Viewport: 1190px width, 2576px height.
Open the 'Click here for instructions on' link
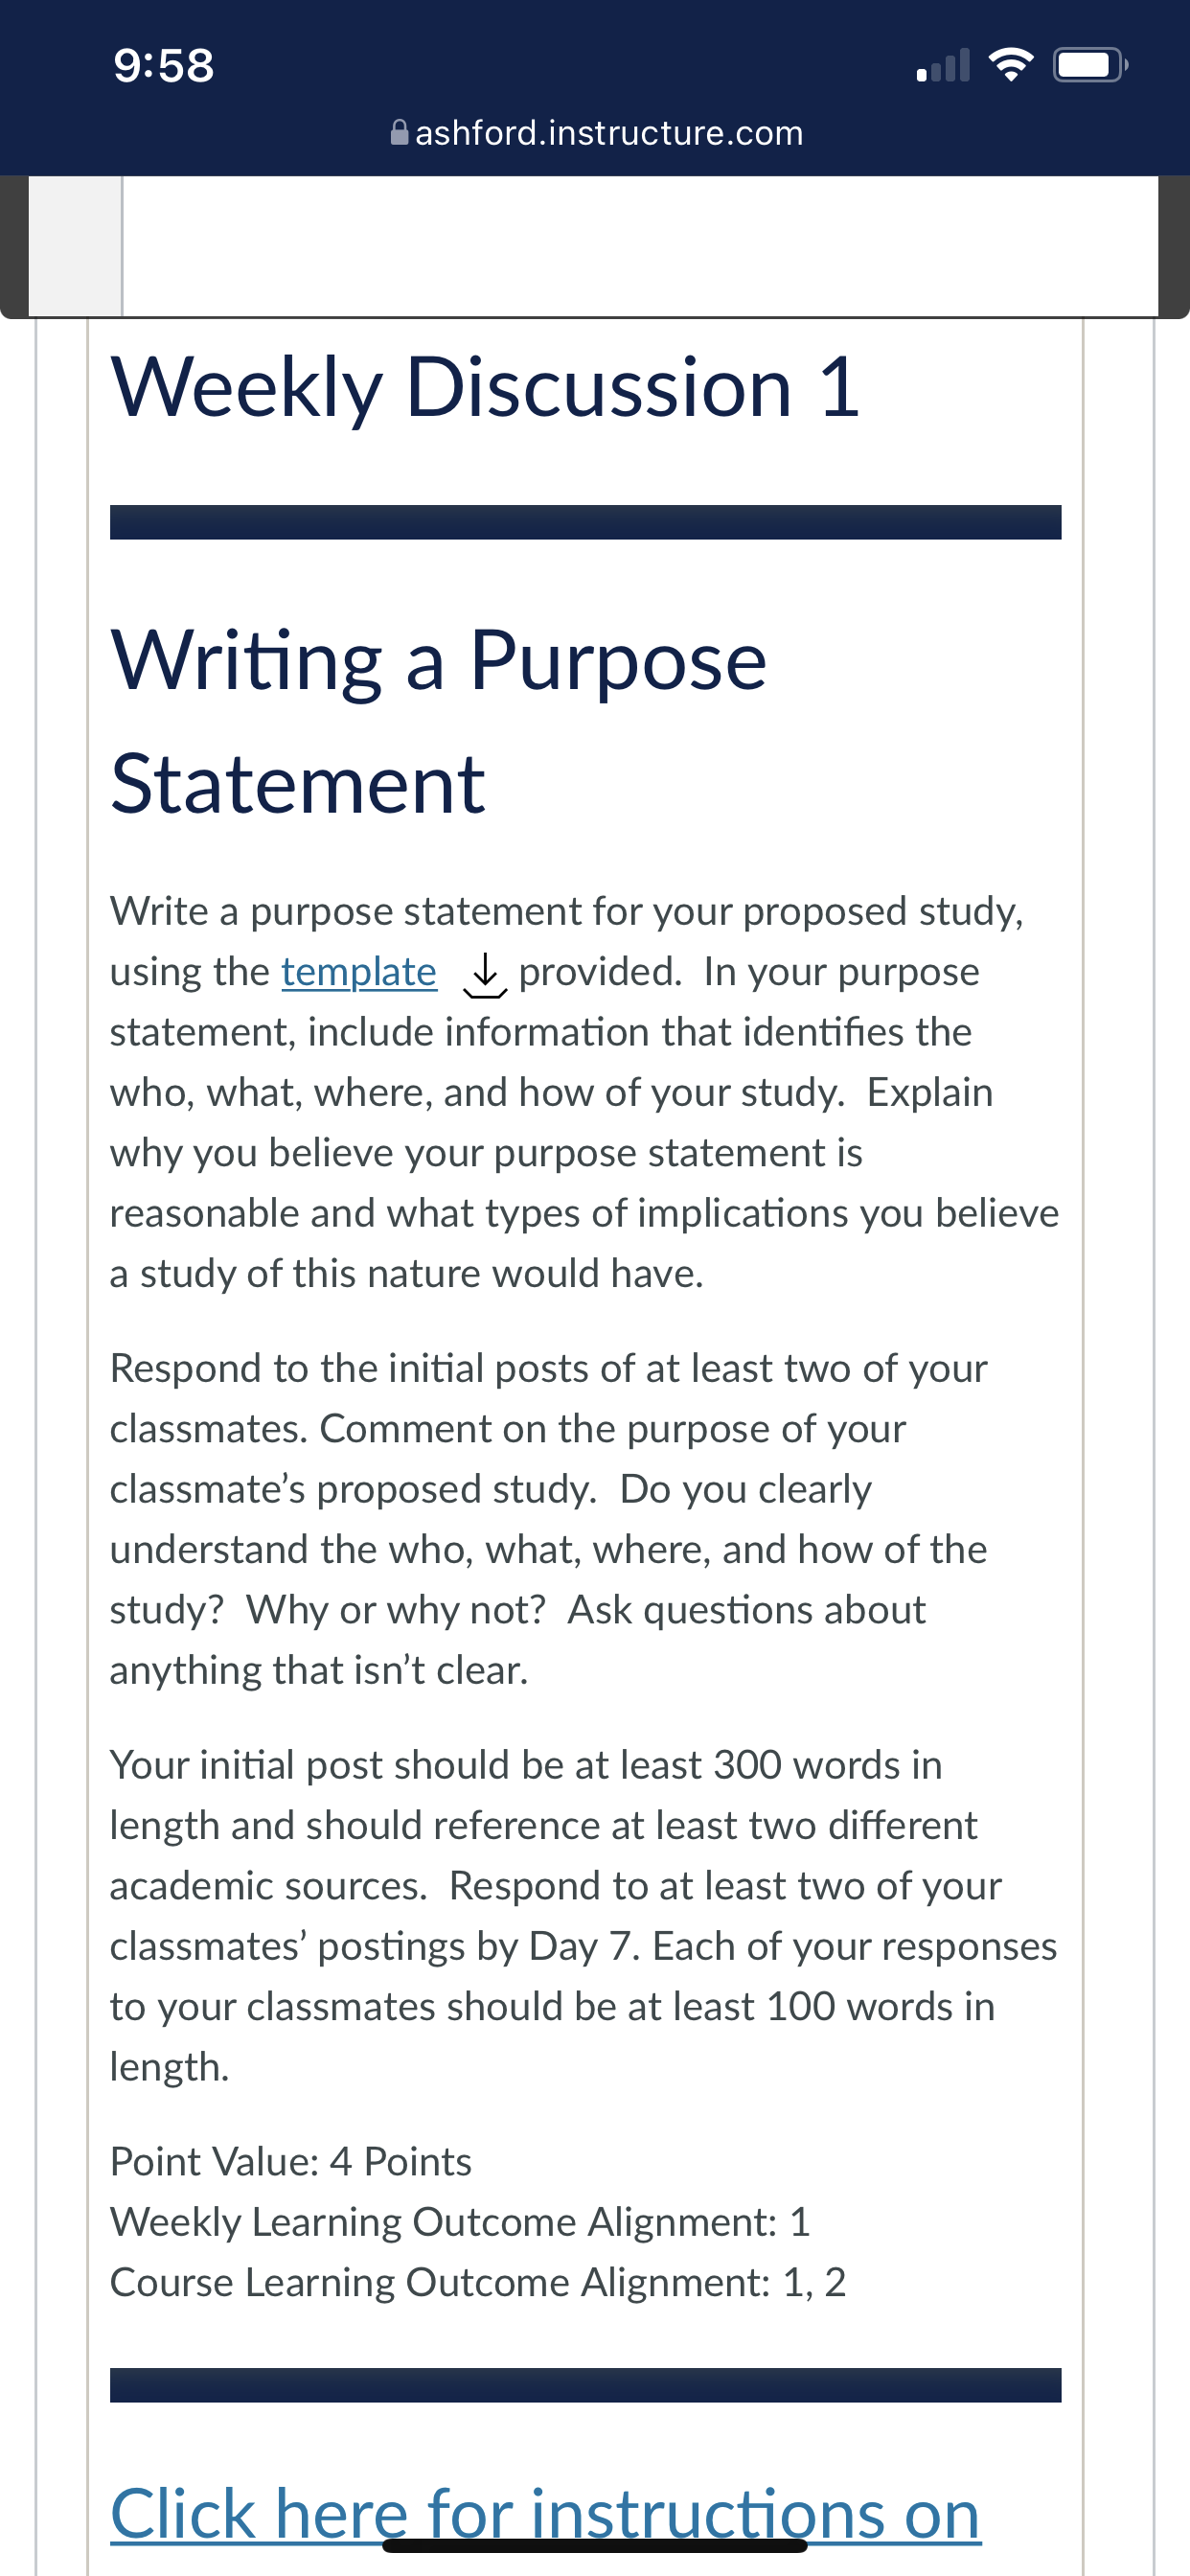pos(545,2513)
